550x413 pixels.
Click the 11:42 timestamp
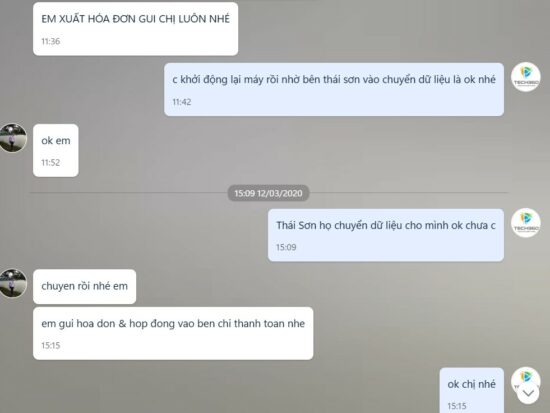pyautogui.click(x=182, y=102)
